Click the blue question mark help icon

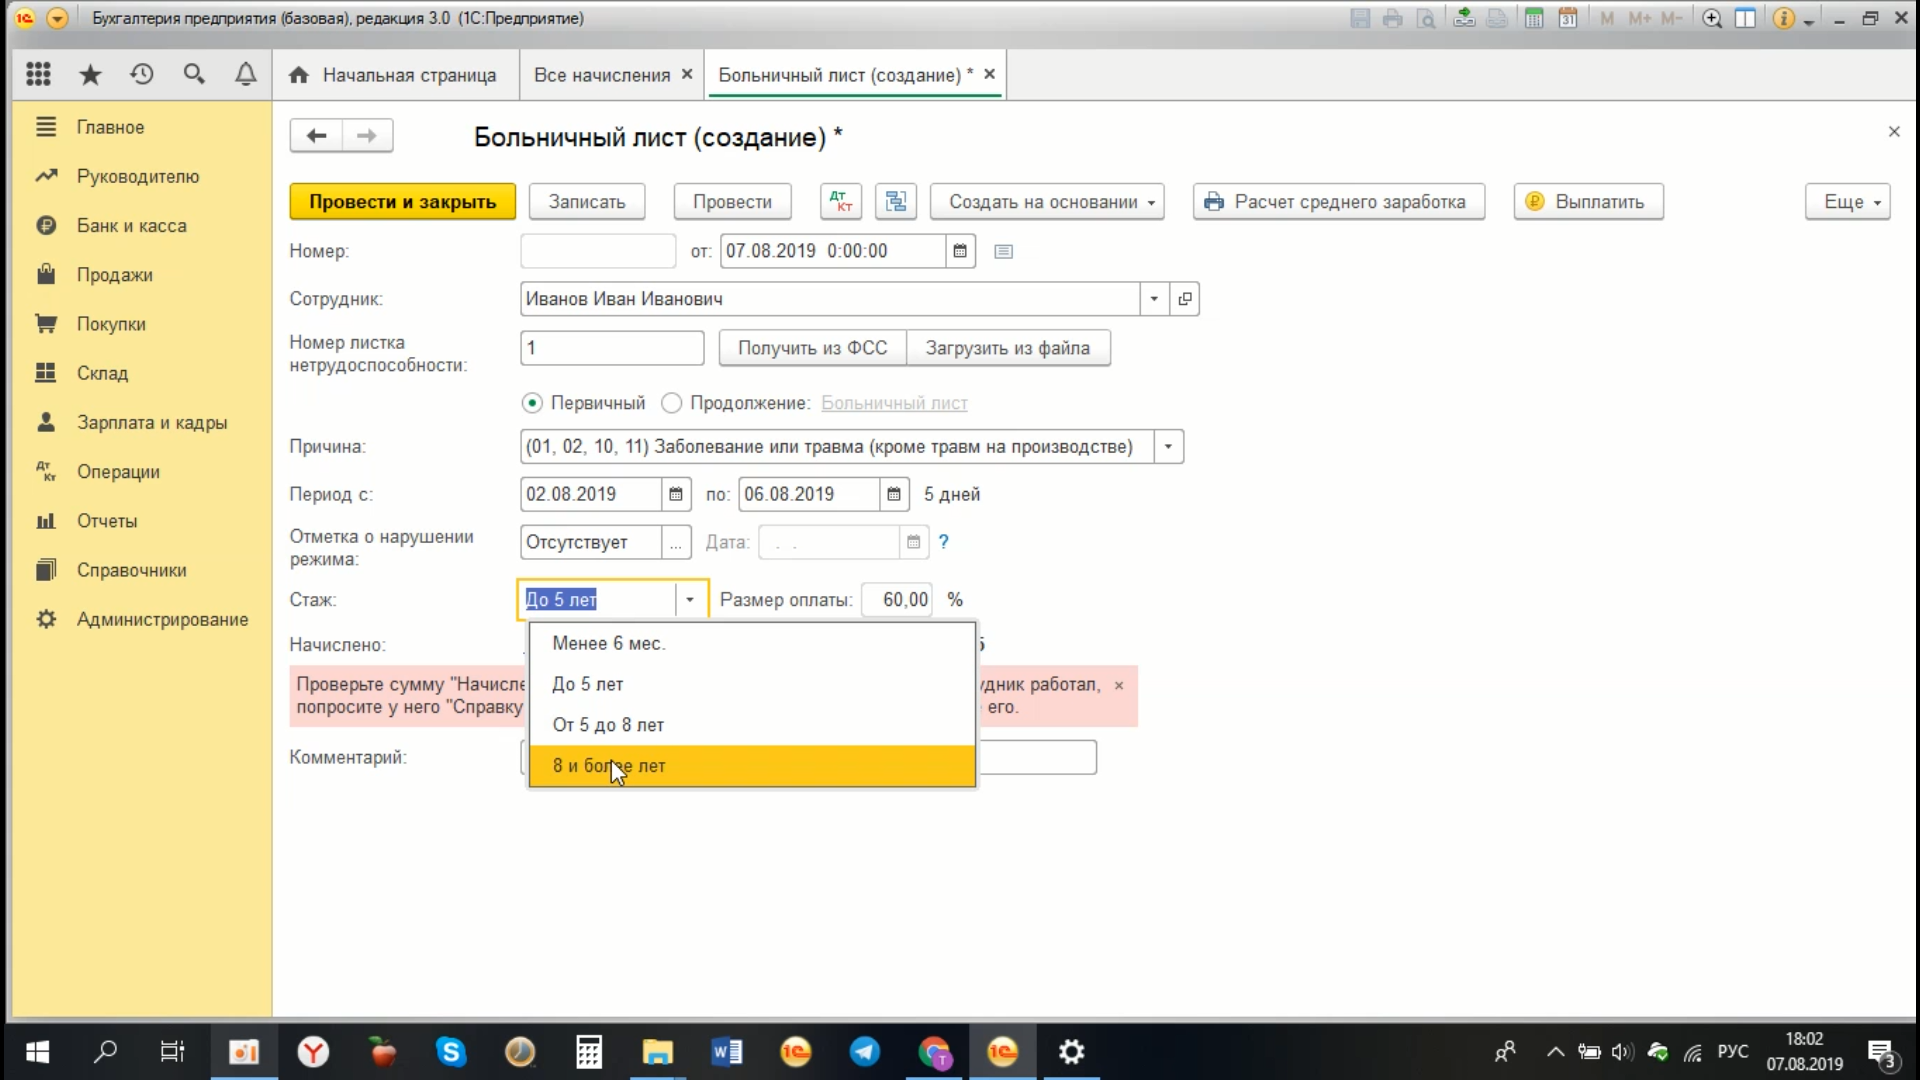tap(943, 542)
